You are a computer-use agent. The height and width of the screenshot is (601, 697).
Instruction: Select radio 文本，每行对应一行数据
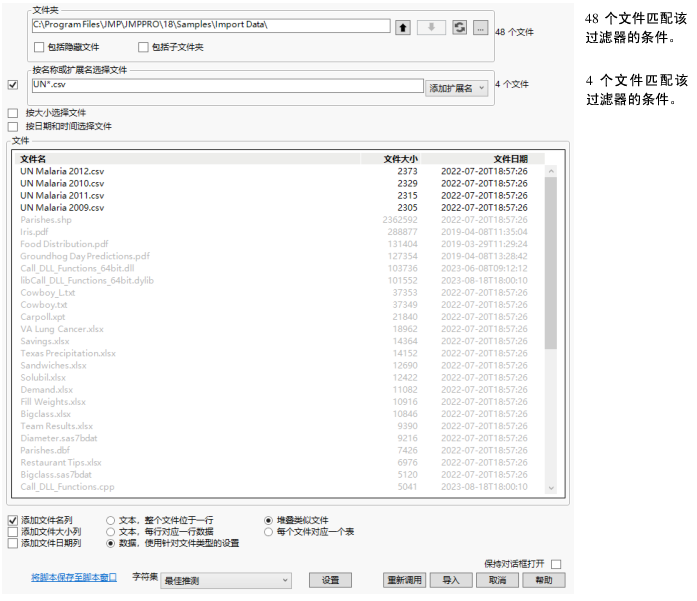pos(111,532)
